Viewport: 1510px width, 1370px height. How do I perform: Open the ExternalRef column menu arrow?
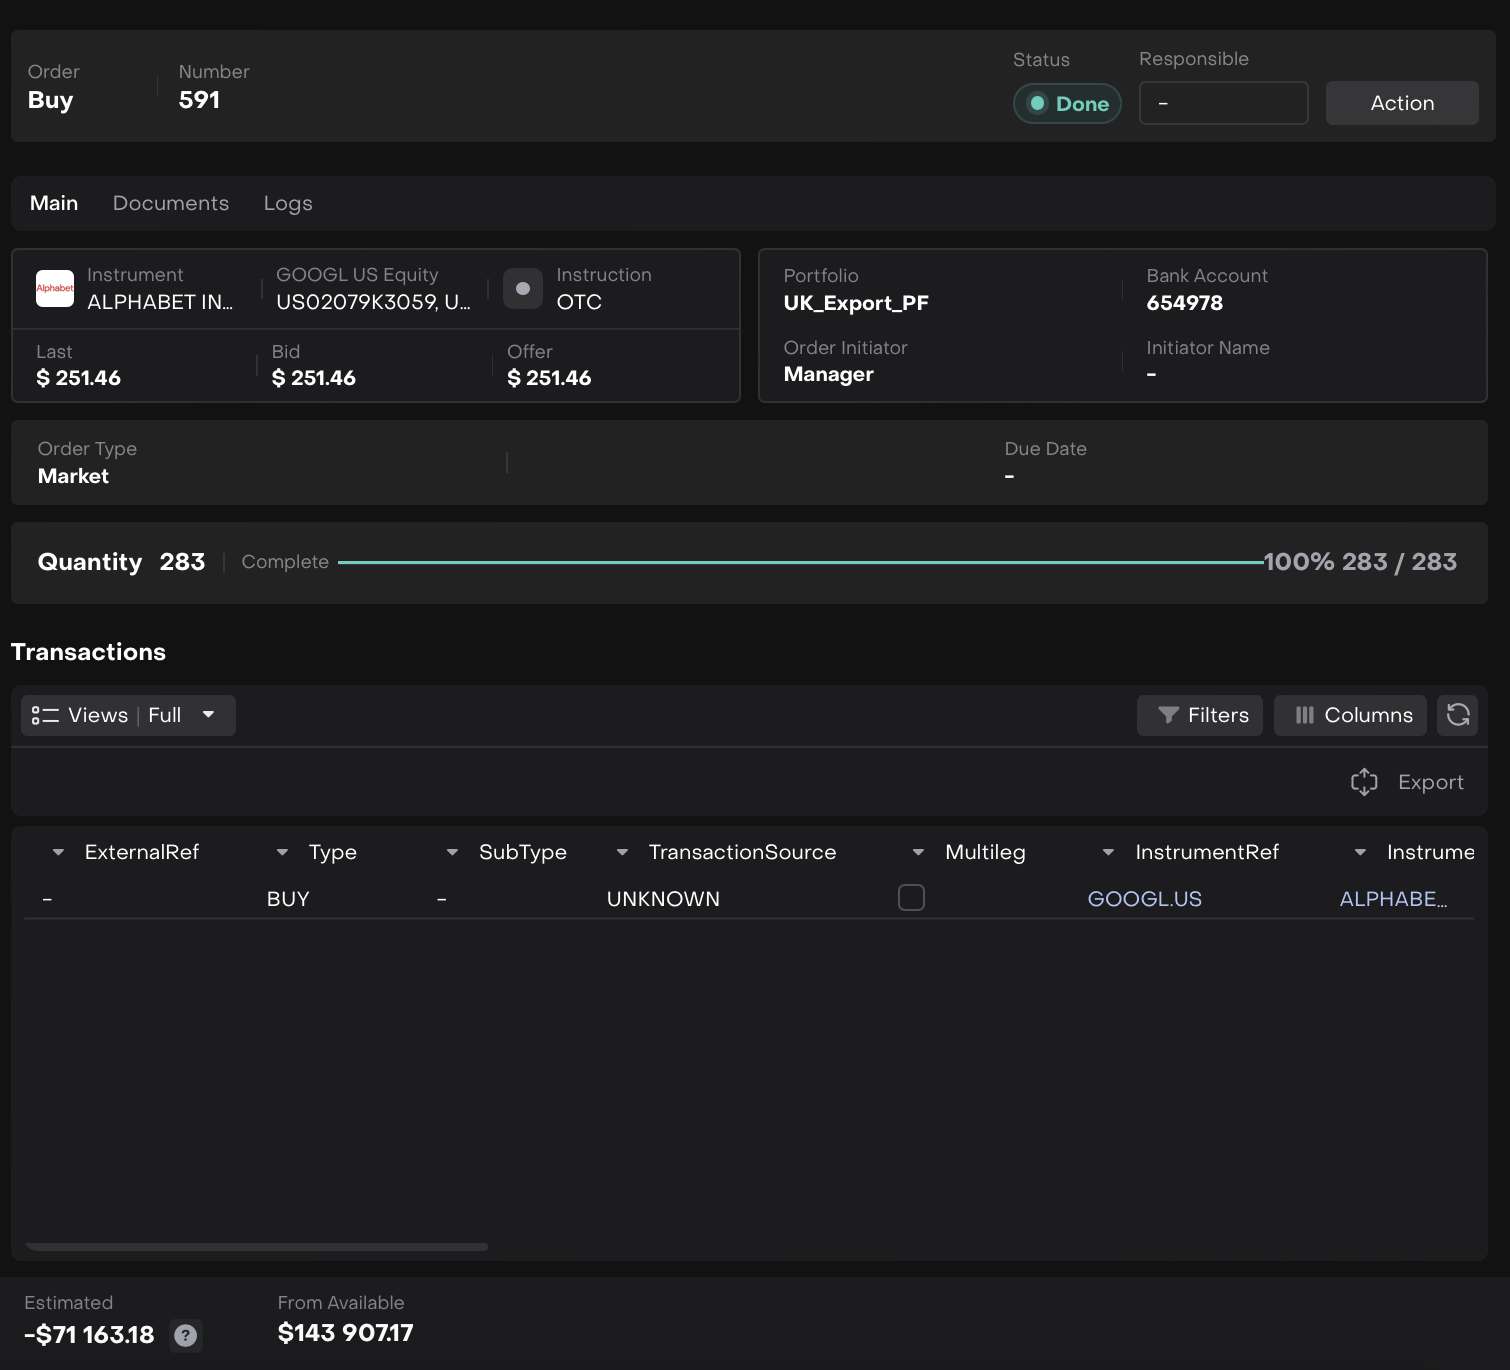58,852
